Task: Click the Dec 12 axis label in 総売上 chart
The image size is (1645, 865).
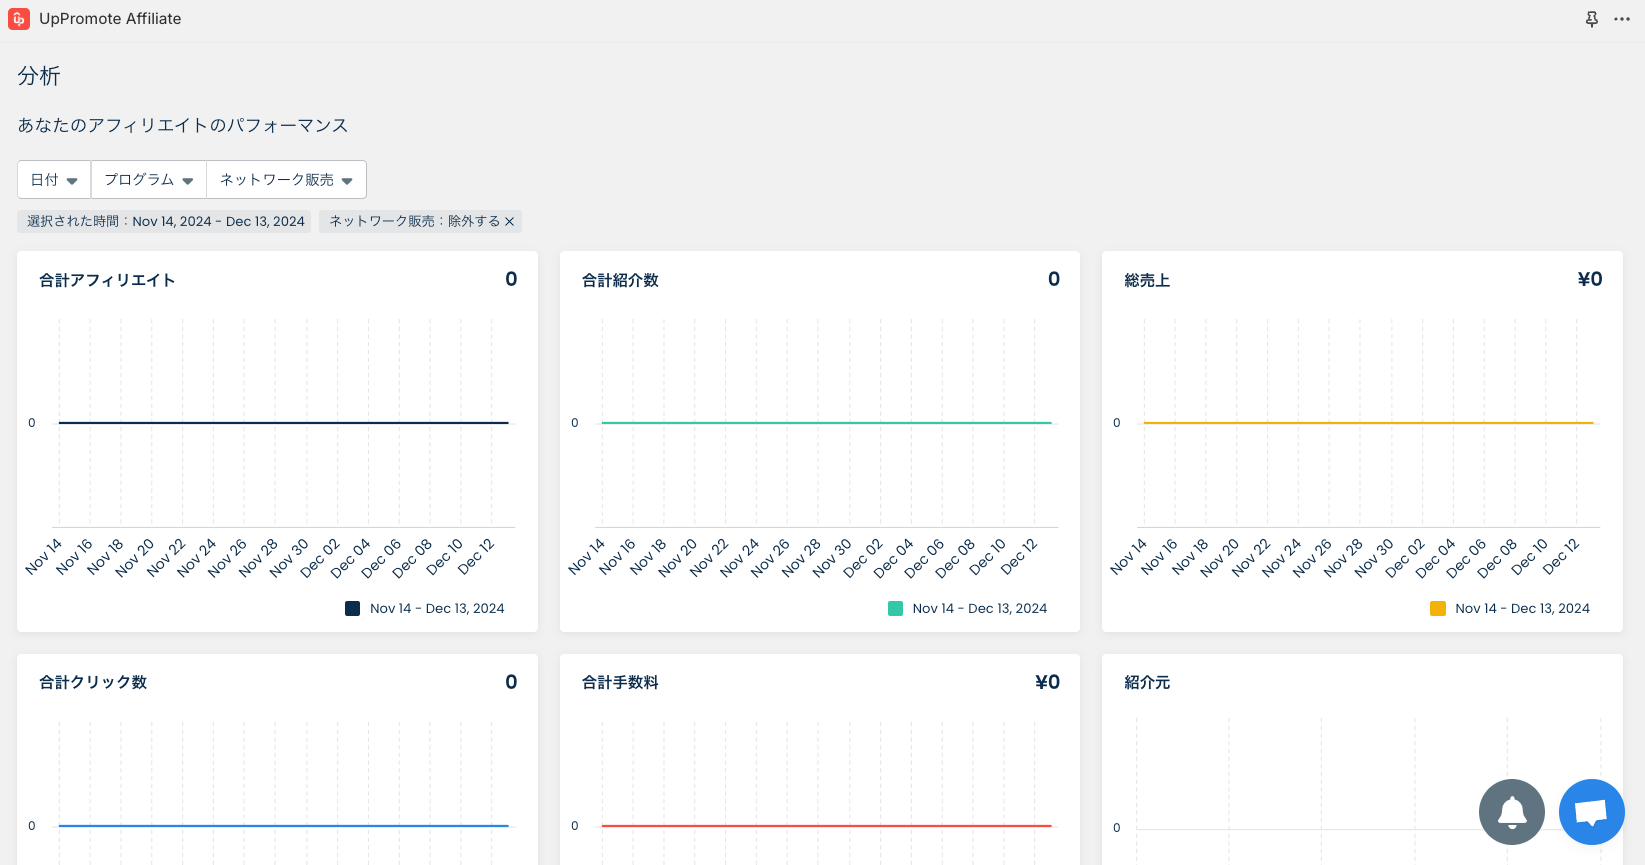Action: click(x=1560, y=557)
